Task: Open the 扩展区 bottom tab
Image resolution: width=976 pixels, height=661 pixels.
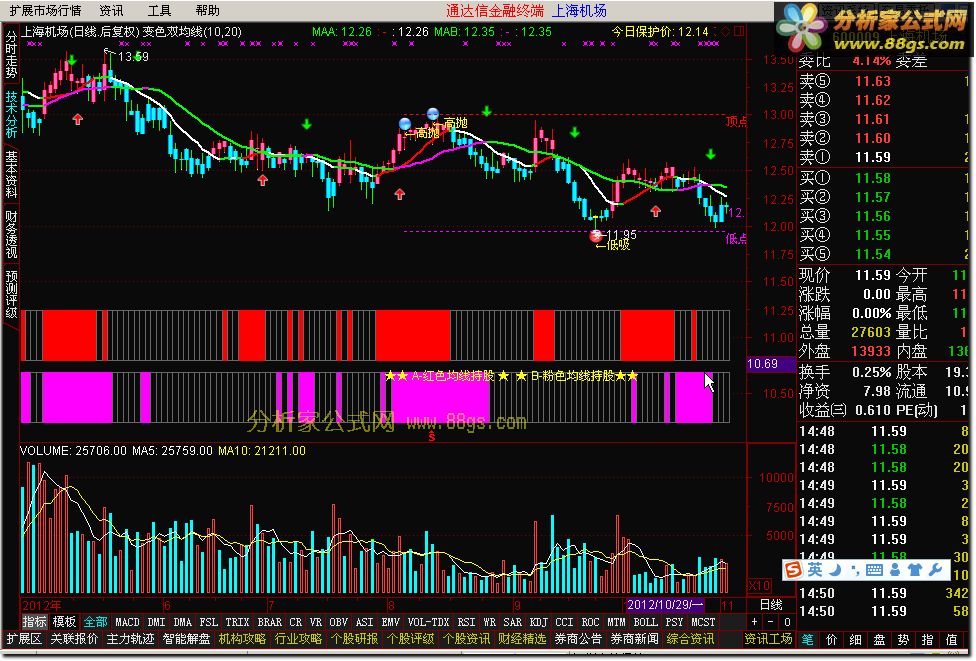Action: click(x=24, y=639)
